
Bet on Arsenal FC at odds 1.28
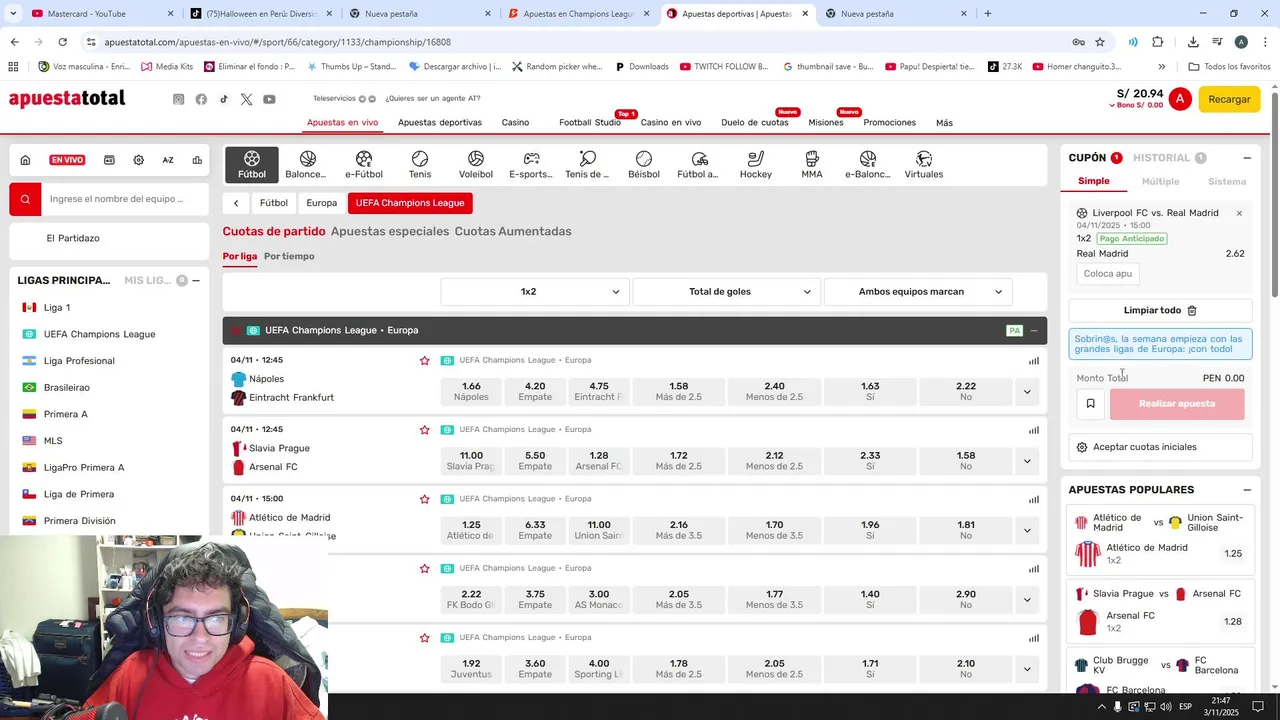[x=599, y=461]
